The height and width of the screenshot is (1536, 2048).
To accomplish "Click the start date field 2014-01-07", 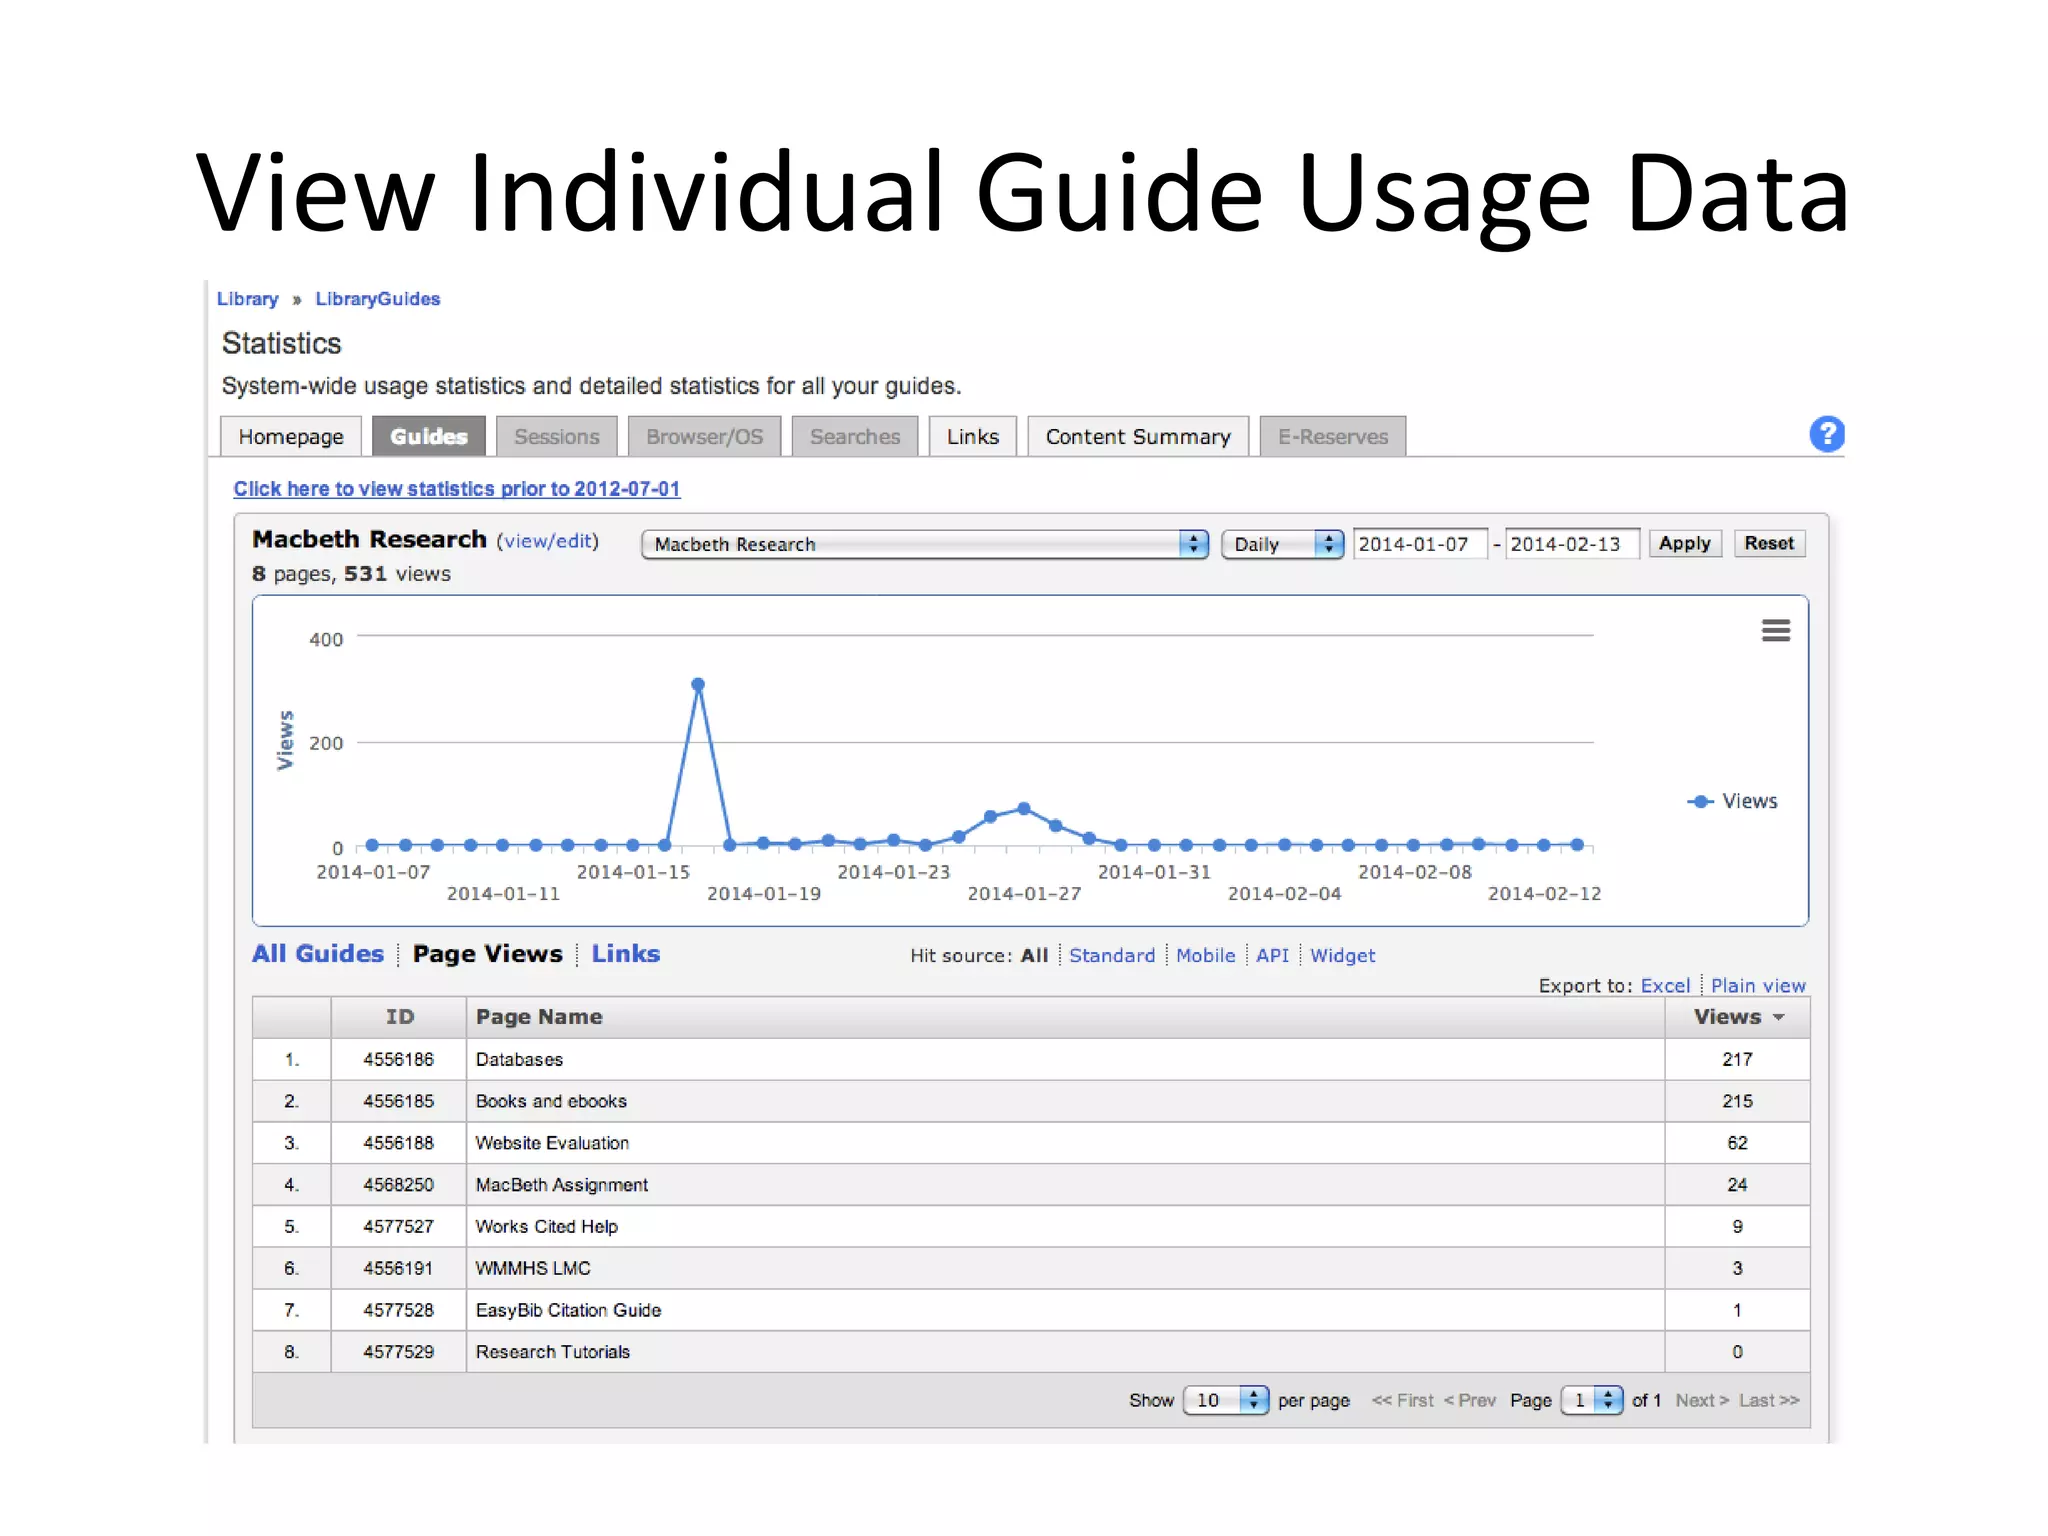I will tap(1418, 544).
